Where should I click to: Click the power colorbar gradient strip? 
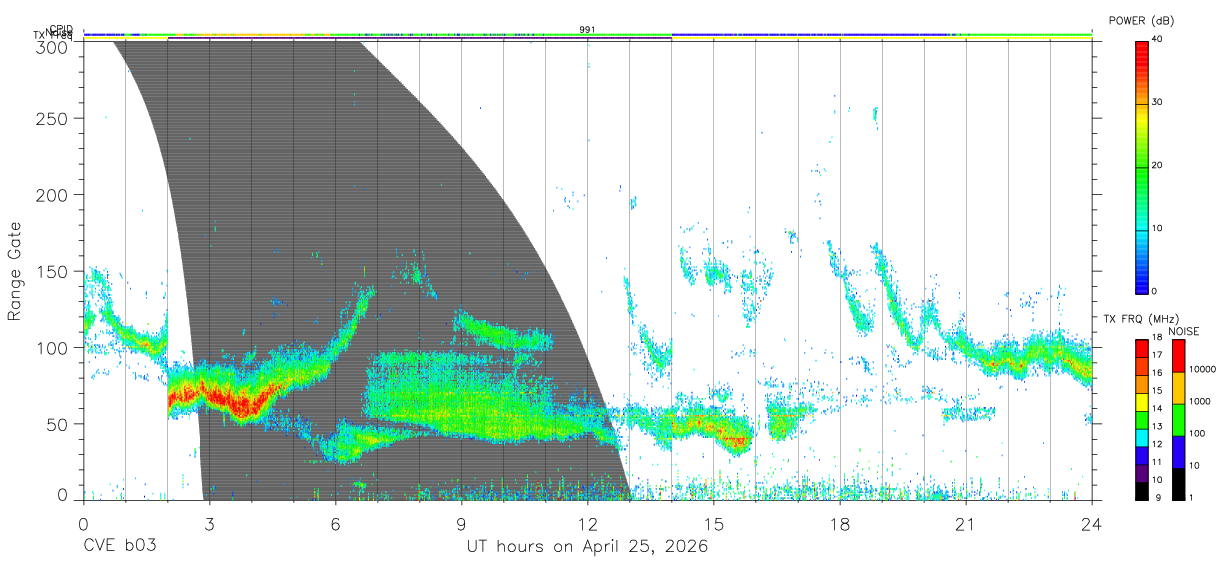coord(1141,166)
